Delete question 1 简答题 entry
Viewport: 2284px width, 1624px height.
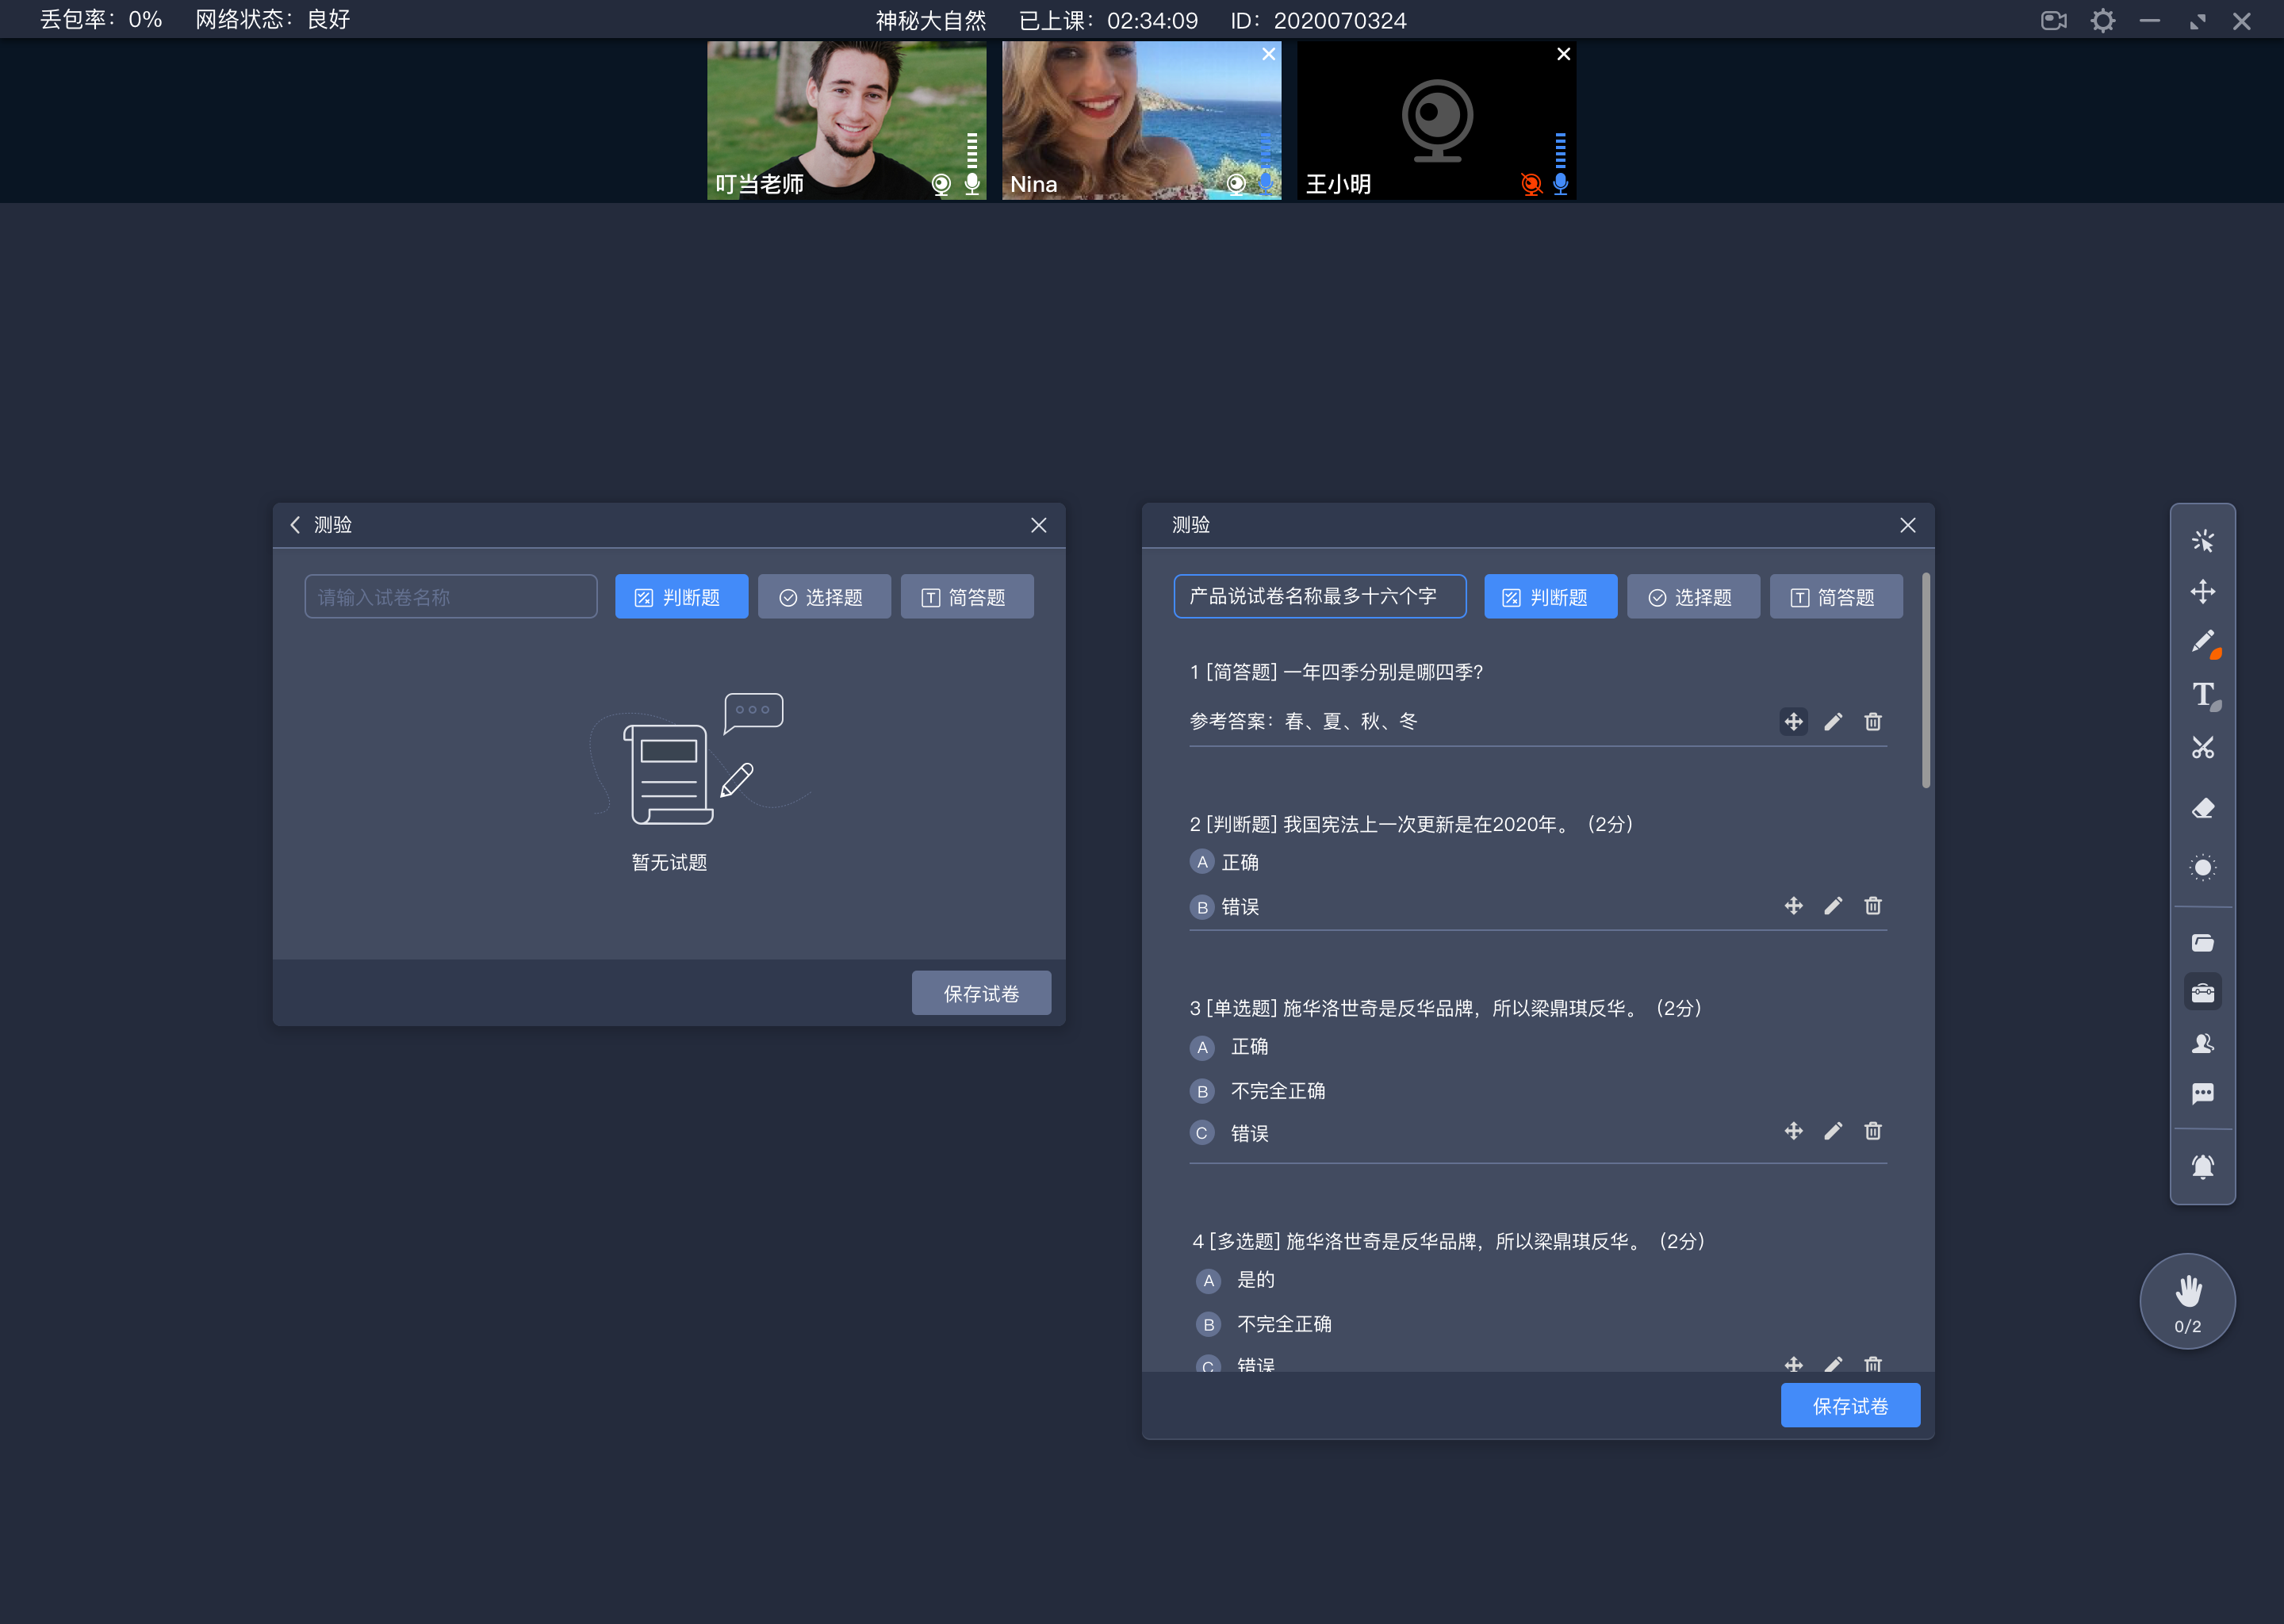[1873, 722]
